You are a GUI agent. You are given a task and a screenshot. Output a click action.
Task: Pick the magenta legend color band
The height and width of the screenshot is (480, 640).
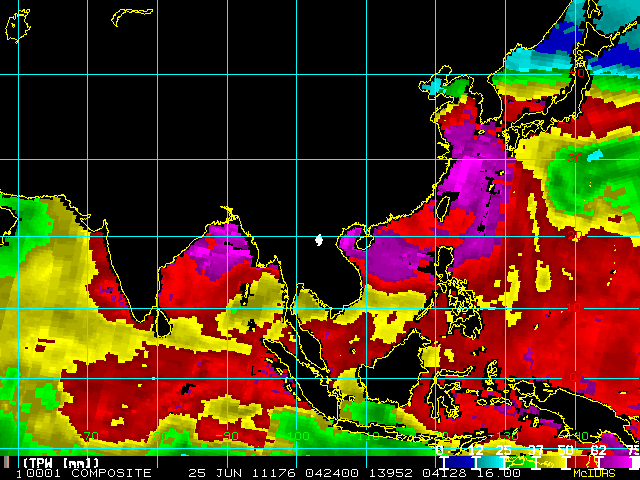click(x=614, y=462)
